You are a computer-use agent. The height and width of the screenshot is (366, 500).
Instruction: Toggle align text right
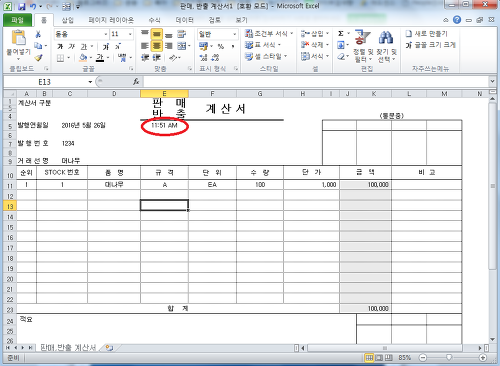(x=169, y=46)
